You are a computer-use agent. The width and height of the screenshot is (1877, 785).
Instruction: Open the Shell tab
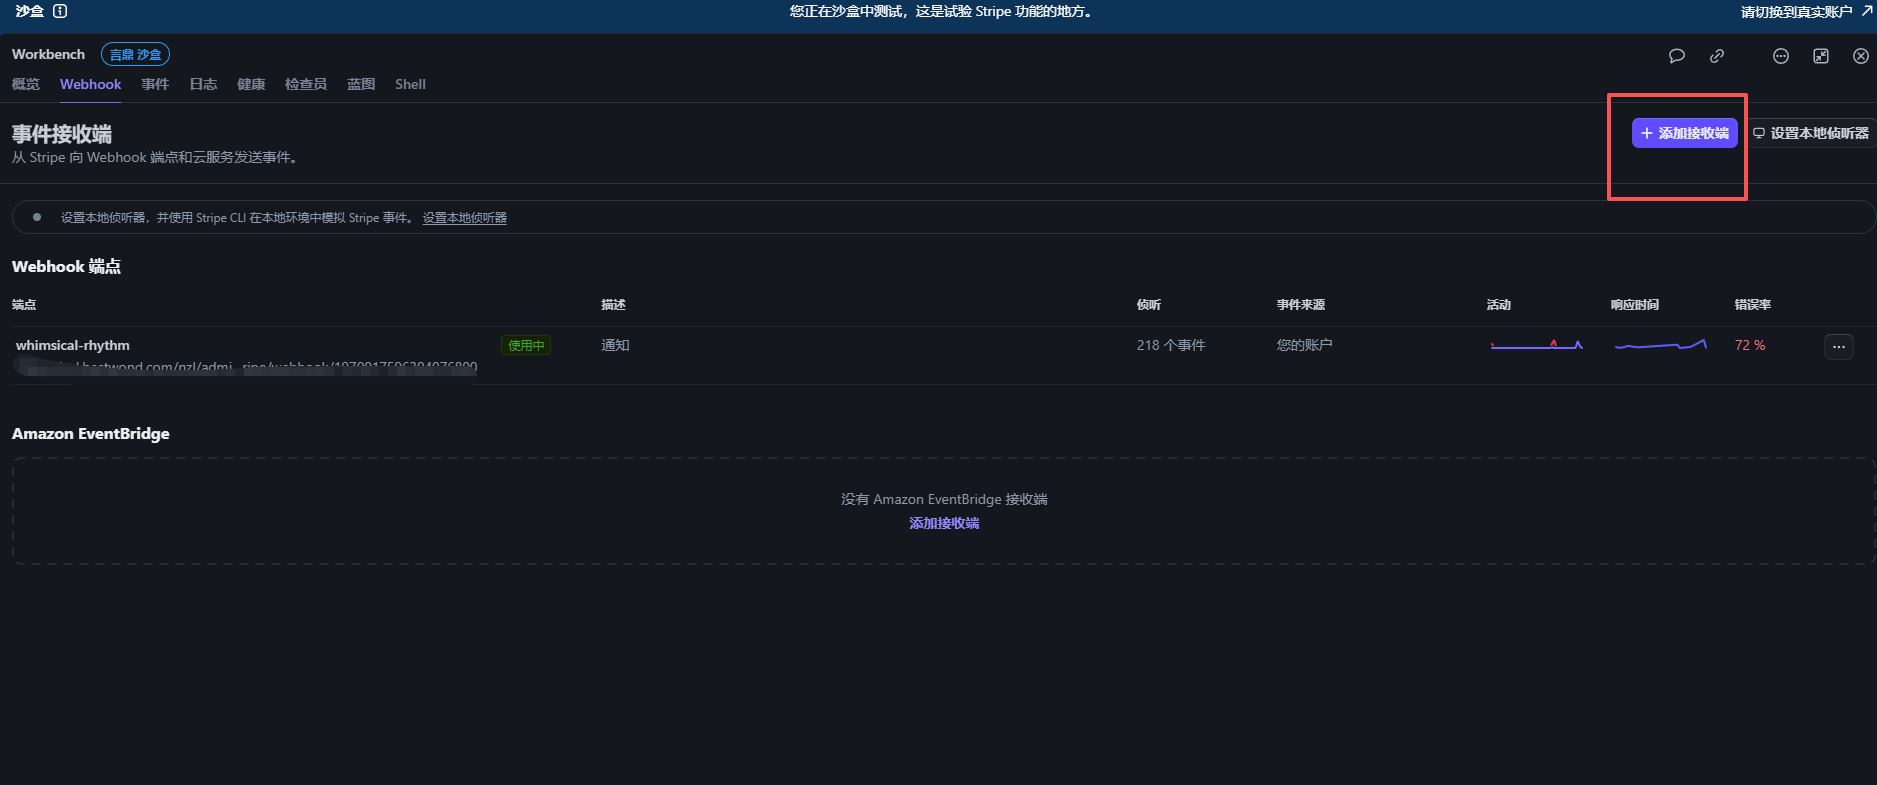tap(410, 84)
